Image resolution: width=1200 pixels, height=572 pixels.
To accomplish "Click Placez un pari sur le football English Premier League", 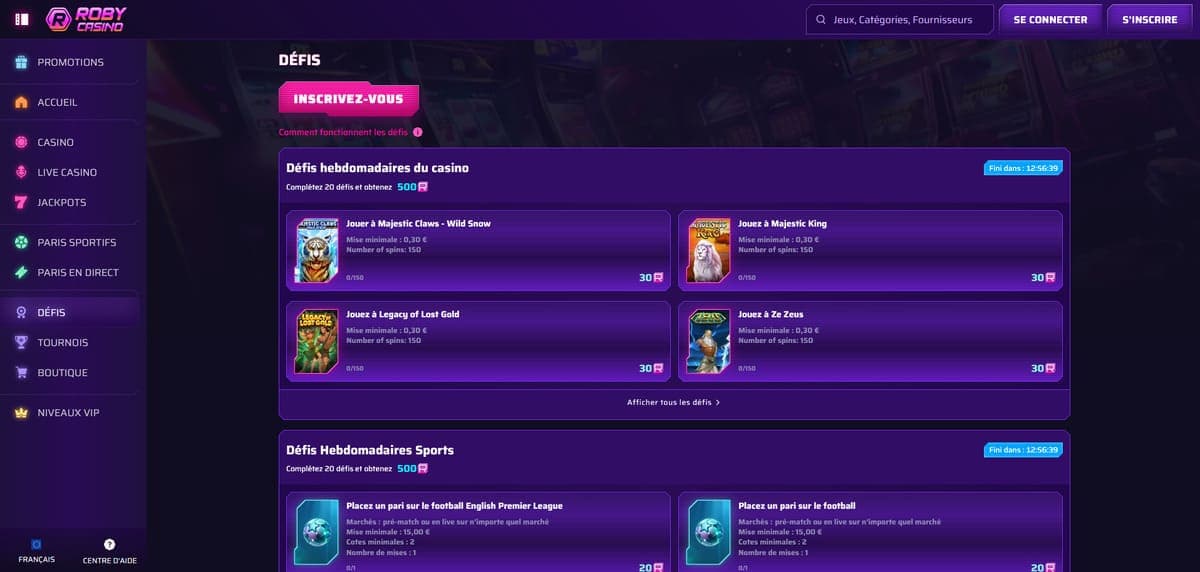I will pyautogui.click(x=456, y=505).
